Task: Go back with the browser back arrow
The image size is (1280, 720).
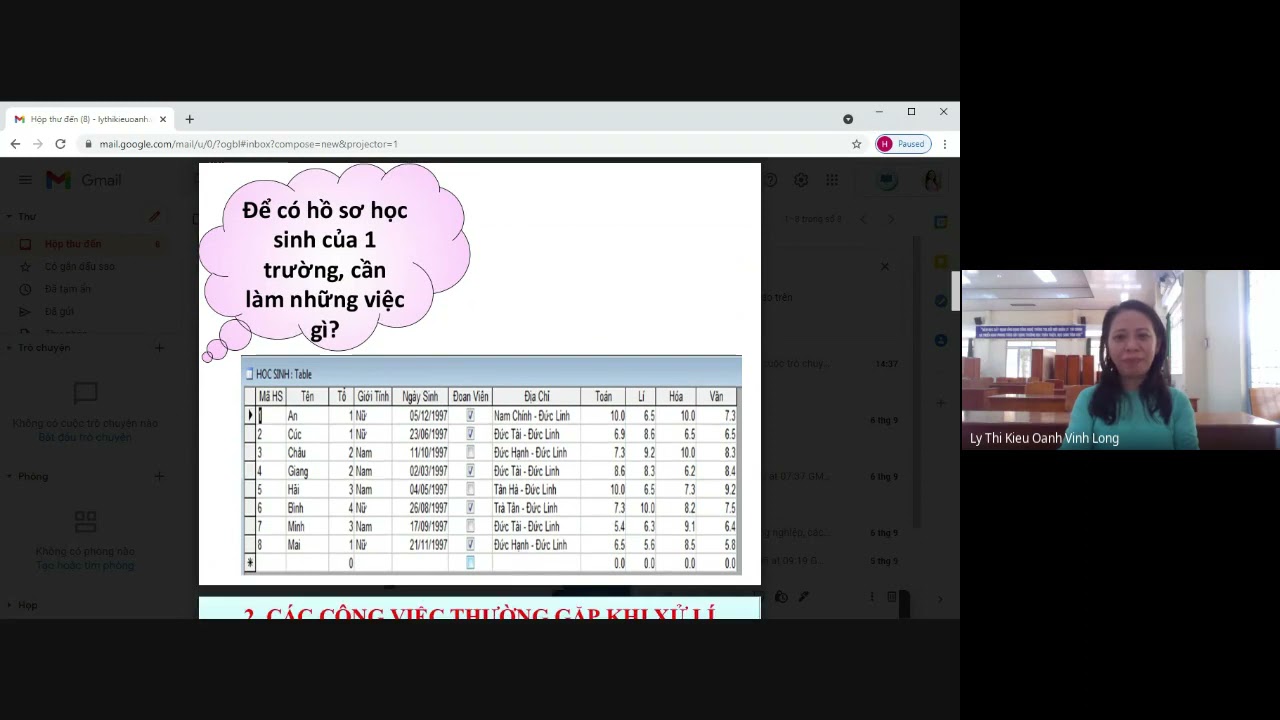Action: (15, 144)
